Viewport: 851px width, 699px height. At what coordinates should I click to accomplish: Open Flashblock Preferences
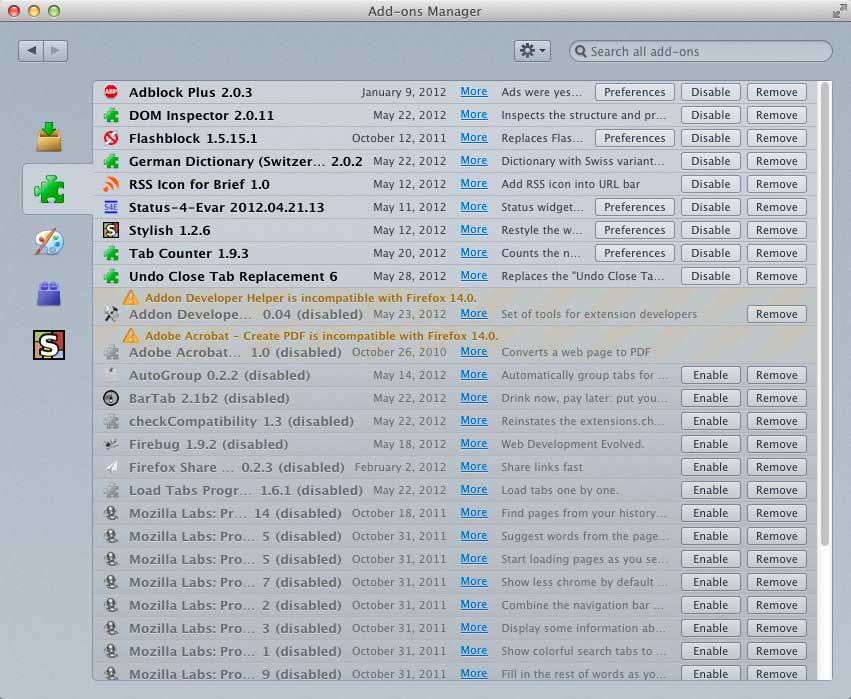[x=633, y=137]
